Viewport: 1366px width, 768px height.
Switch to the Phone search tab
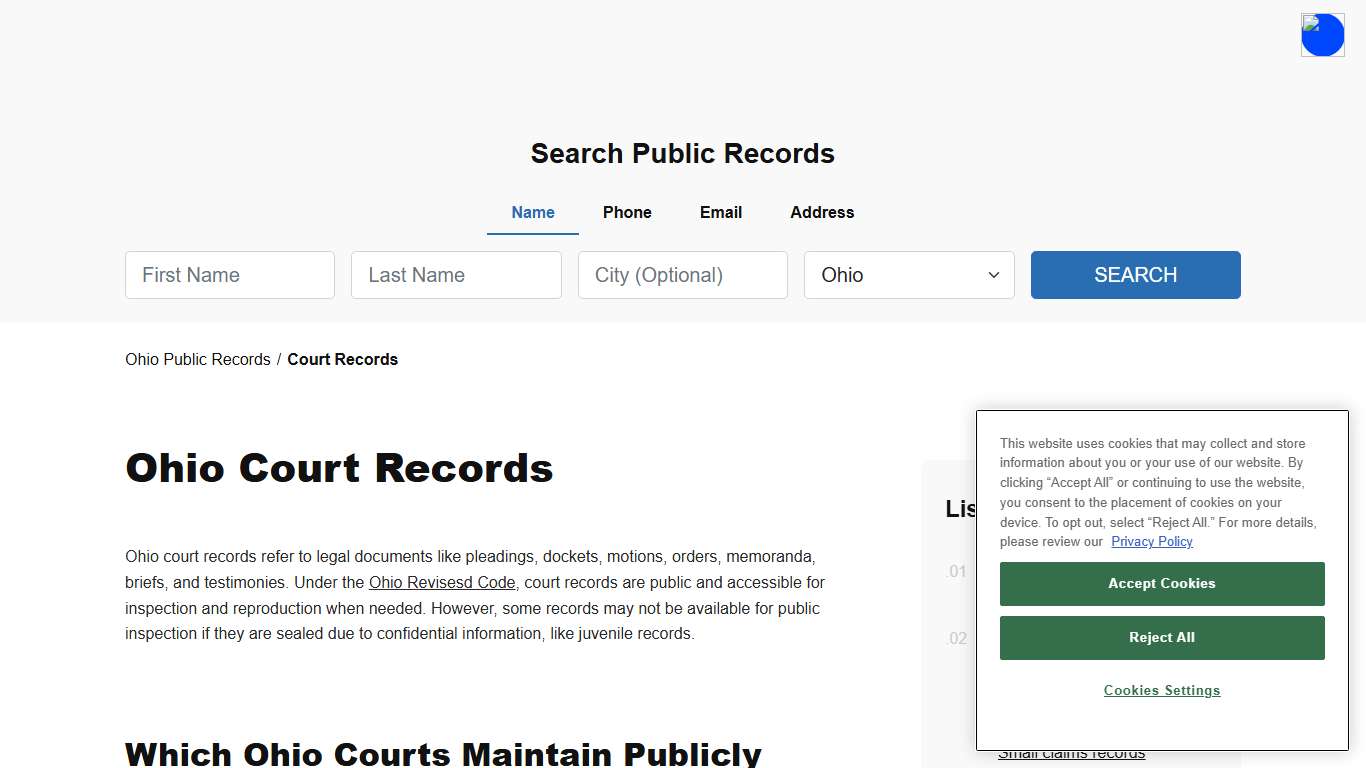tap(627, 212)
